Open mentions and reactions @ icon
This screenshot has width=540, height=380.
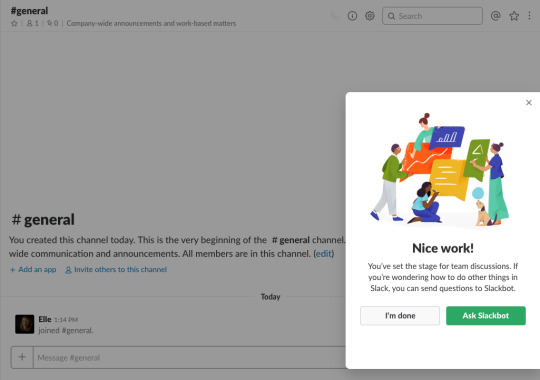[x=495, y=16]
